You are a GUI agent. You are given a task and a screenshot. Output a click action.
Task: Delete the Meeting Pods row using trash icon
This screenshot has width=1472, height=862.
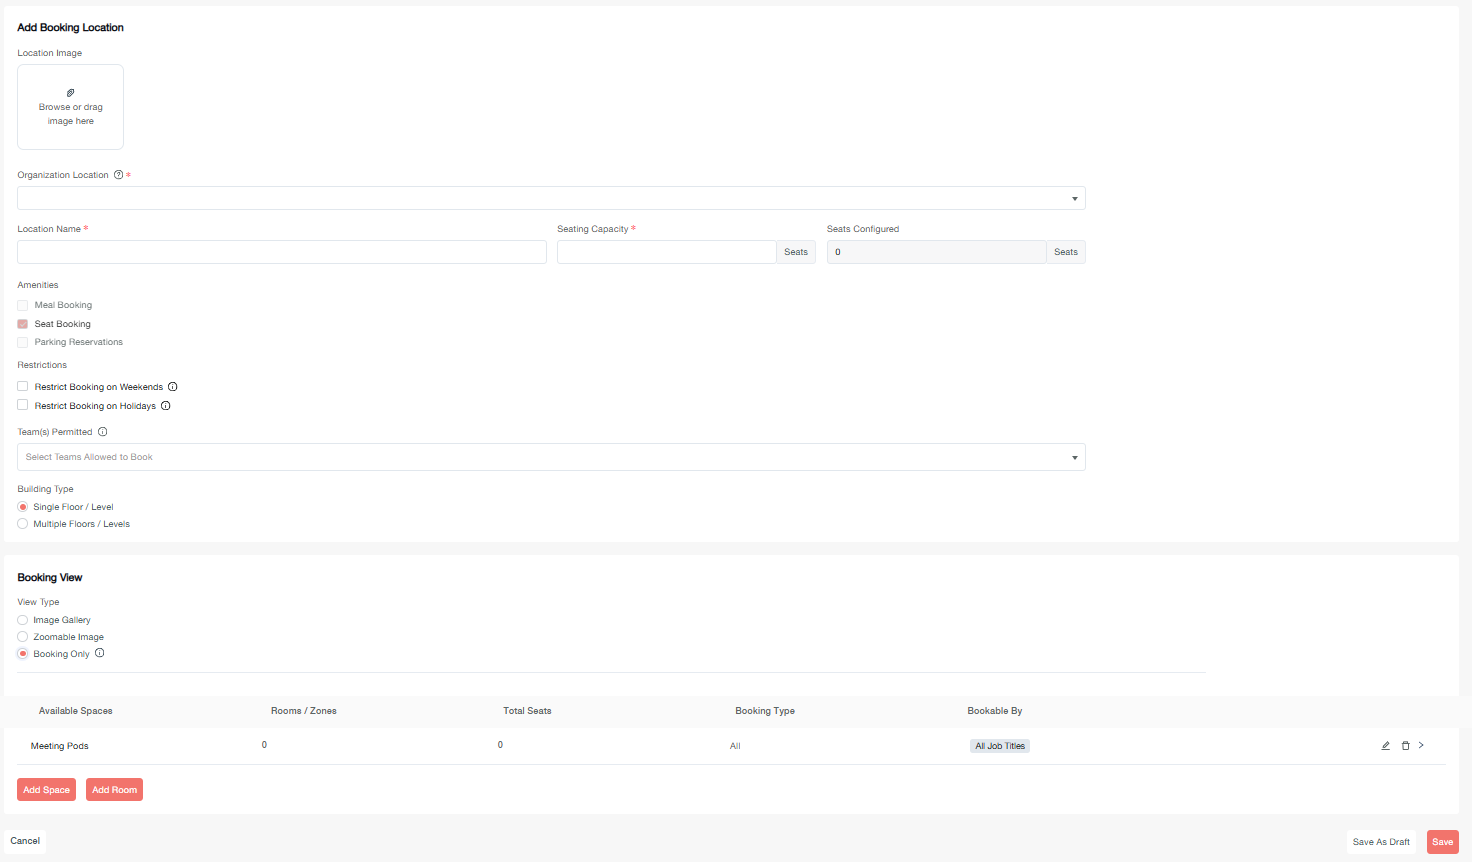pos(1405,746)
